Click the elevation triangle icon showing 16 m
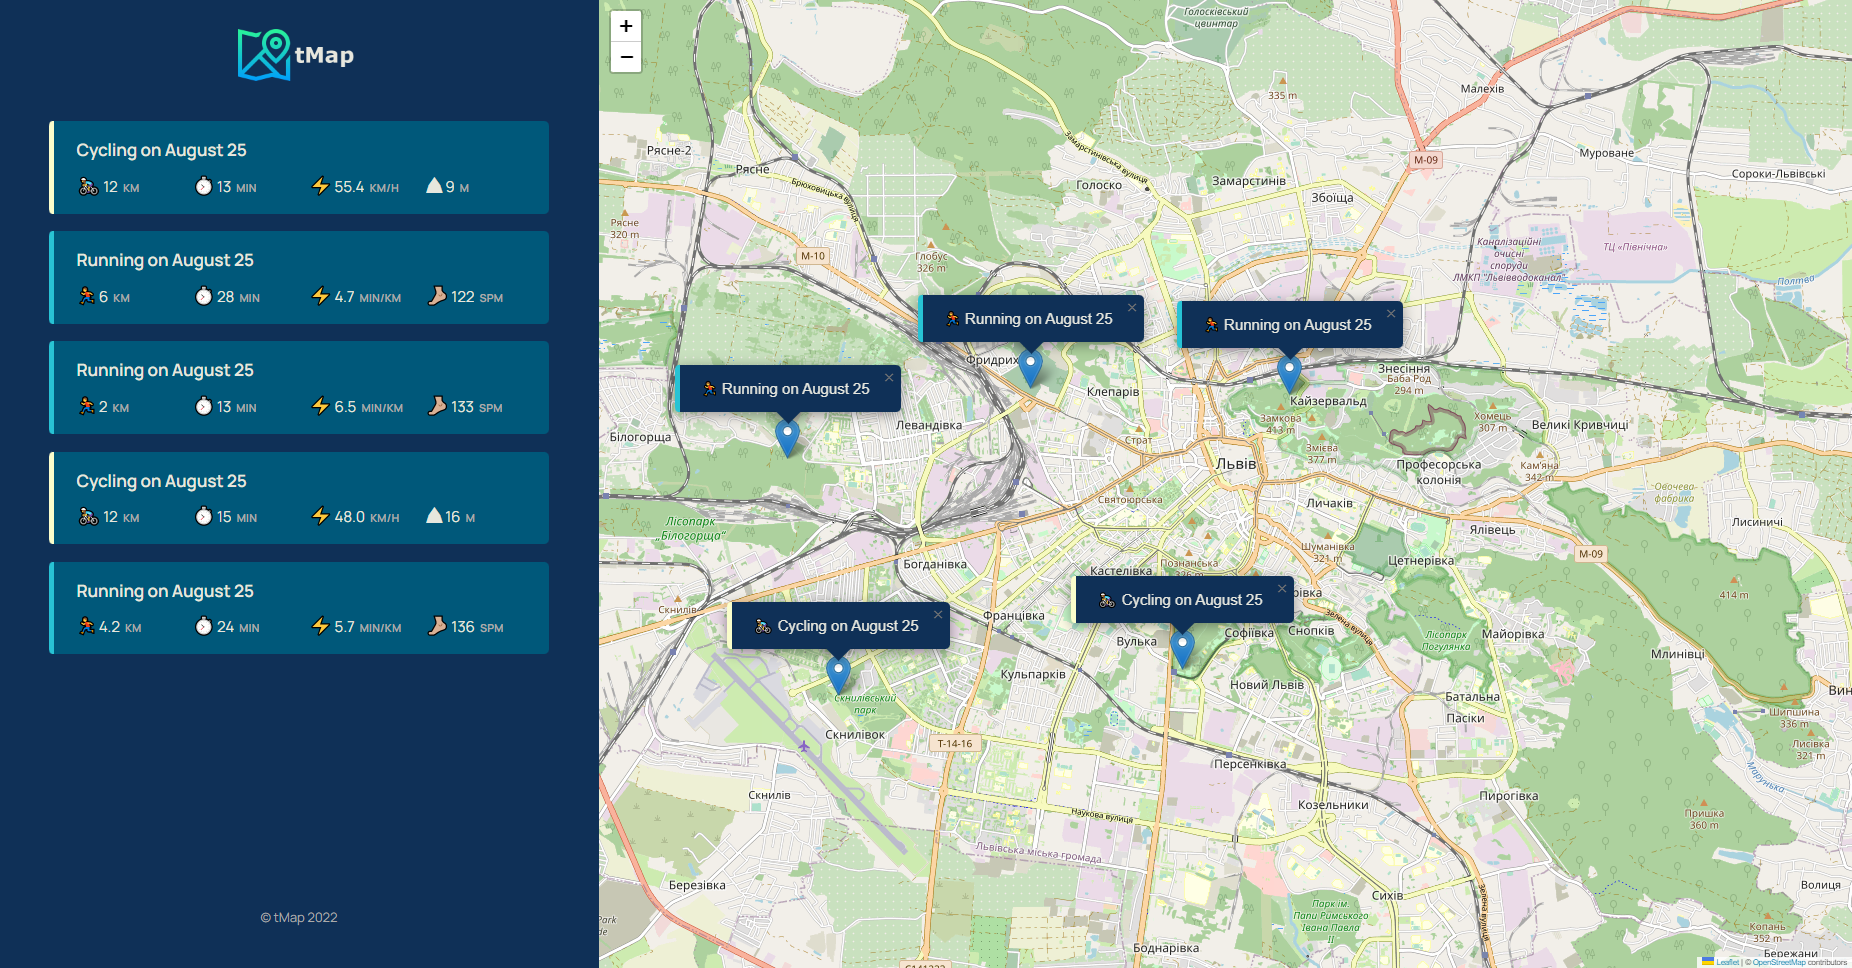The width and height of the screenshot is (1852, 968). (x=433, y=516)
